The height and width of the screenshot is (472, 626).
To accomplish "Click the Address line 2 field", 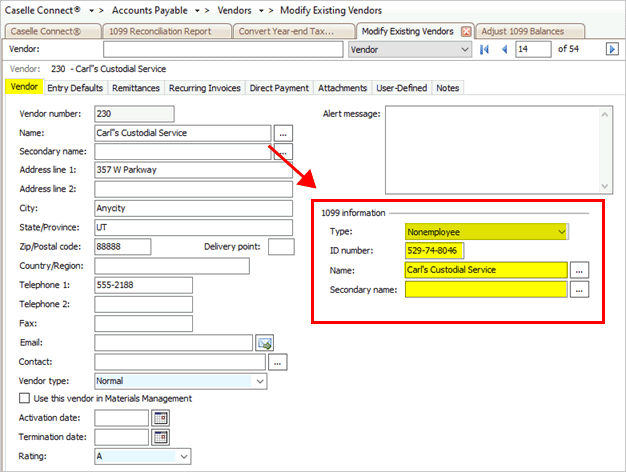I will pos(193,189).
